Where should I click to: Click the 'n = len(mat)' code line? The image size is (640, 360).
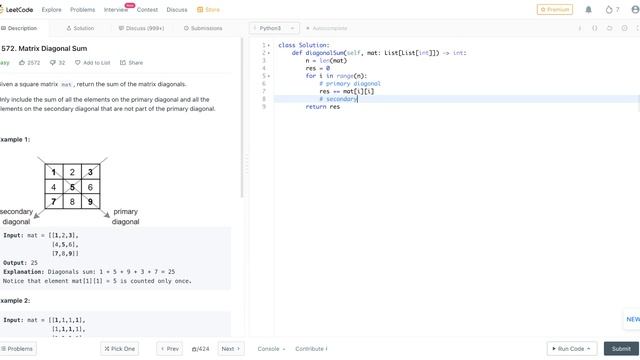(x=326, y=60)
